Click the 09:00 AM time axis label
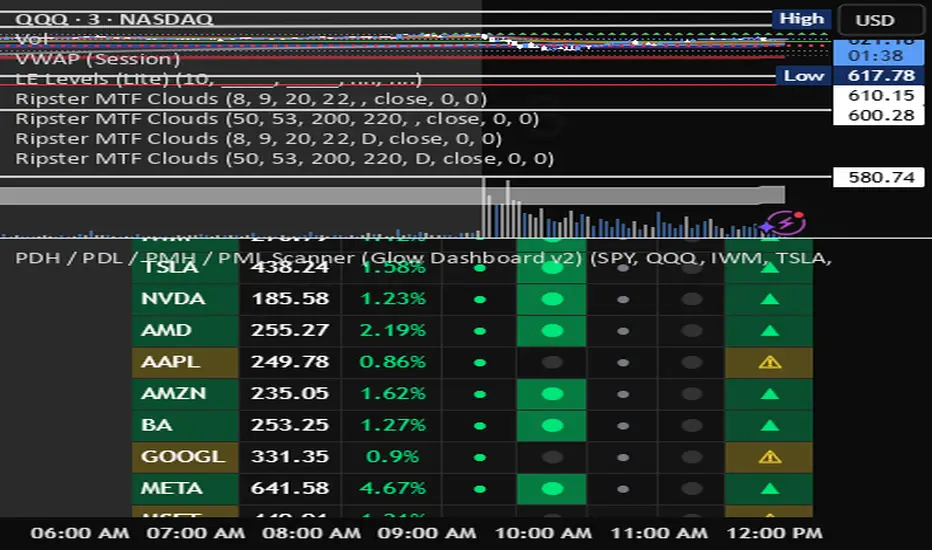The height and width of the screenshot is (550, 932). [x=427, y=533]
